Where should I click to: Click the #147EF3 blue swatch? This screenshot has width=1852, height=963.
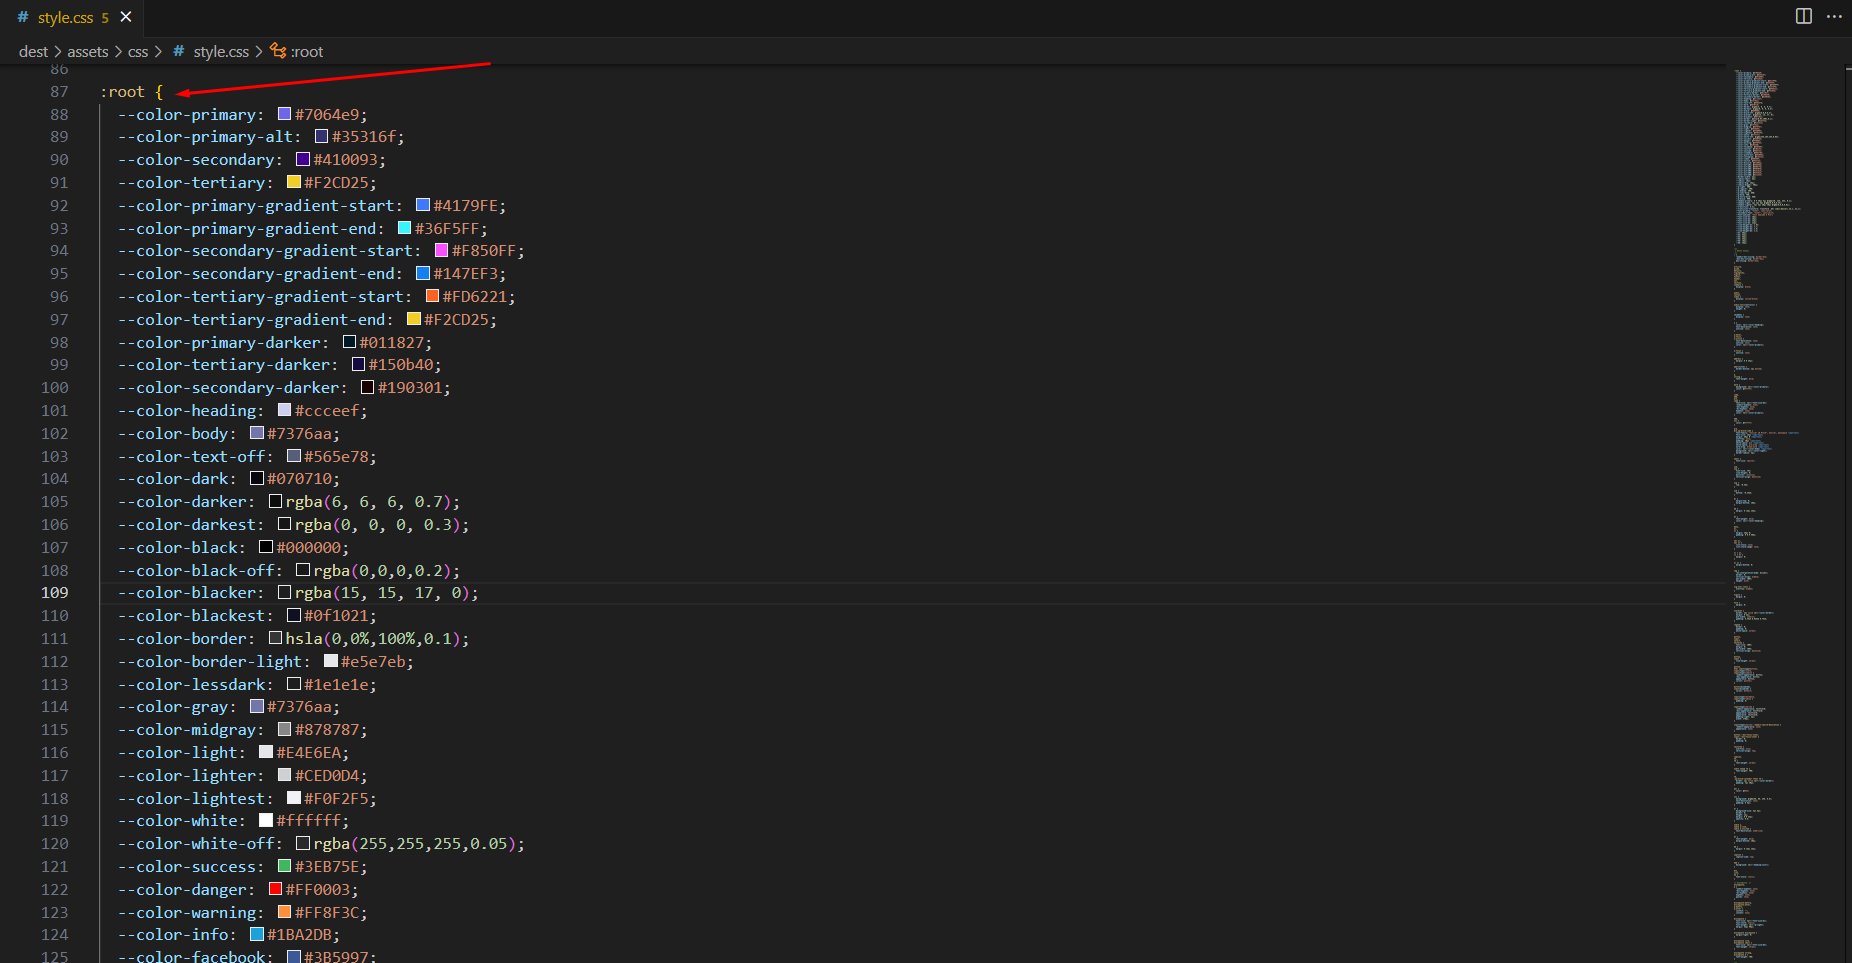click(x=423, y=273)
